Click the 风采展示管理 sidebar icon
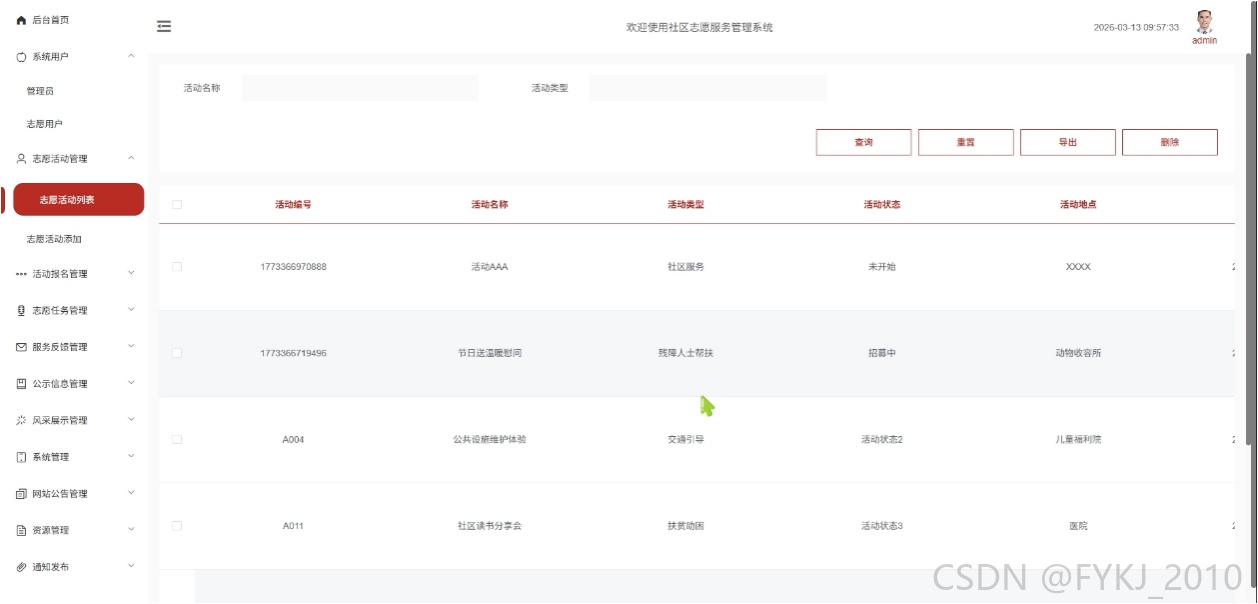The height and width of the screenshot is (604, 1258). (21, 421)
